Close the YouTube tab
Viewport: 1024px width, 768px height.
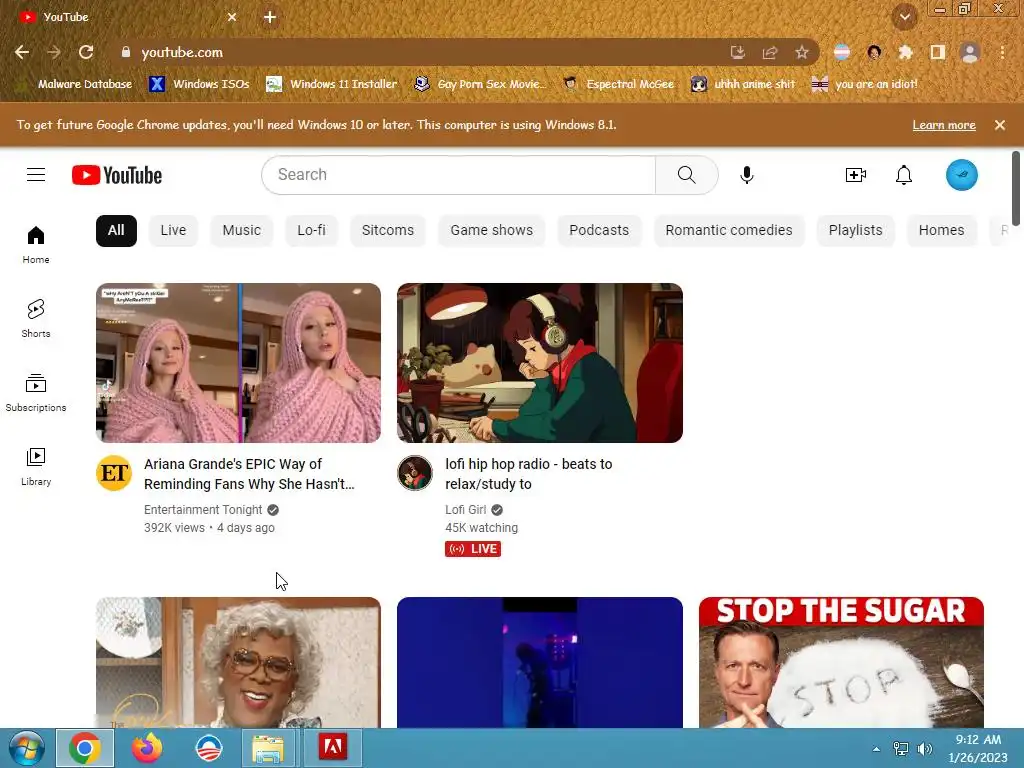point(232,17)
